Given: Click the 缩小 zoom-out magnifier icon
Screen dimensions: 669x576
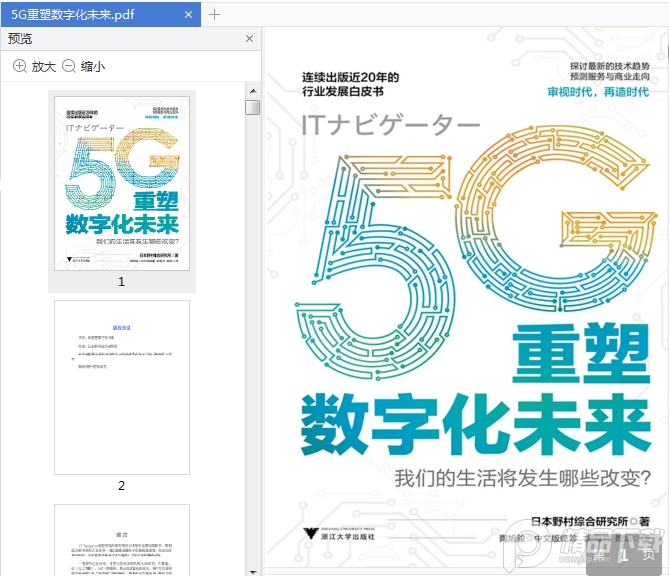Looking at the screenshot, I should pos(69,66).
